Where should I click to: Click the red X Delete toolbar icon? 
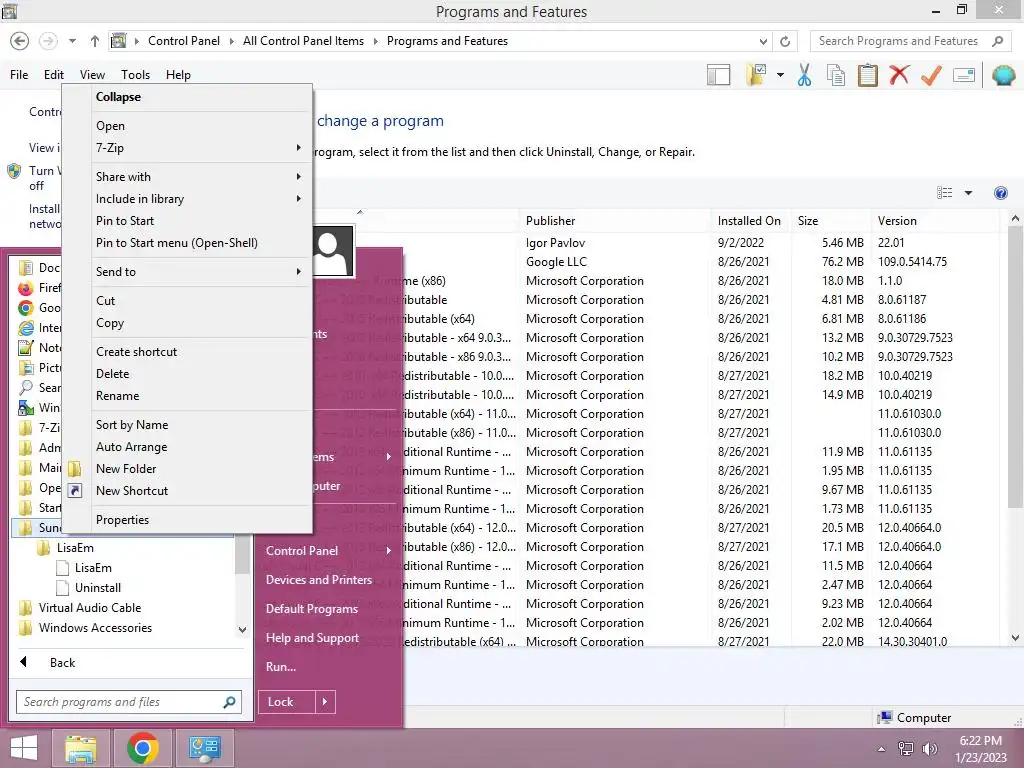(x=899, y=75)
